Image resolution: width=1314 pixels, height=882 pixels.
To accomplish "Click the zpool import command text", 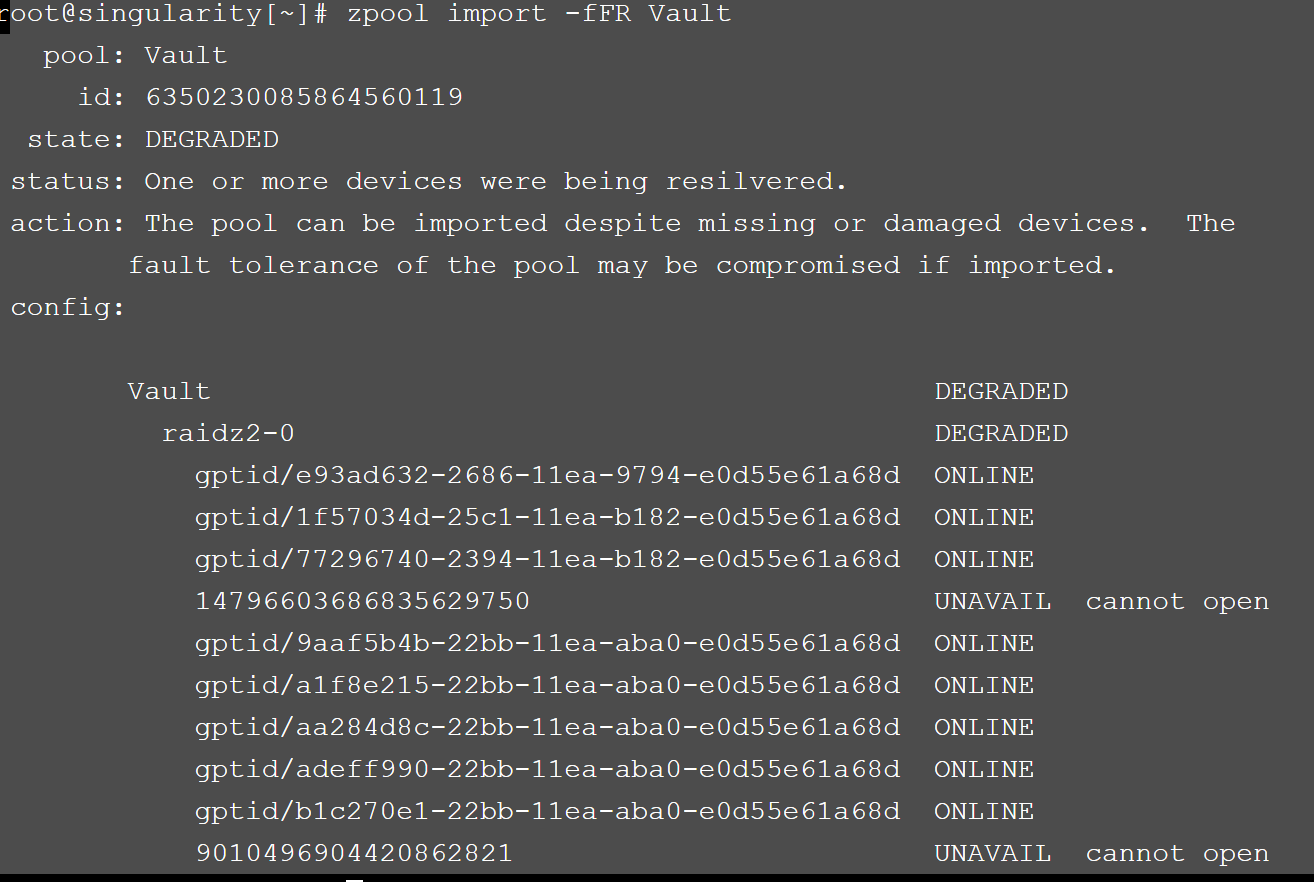I will [x=539, y=14].
